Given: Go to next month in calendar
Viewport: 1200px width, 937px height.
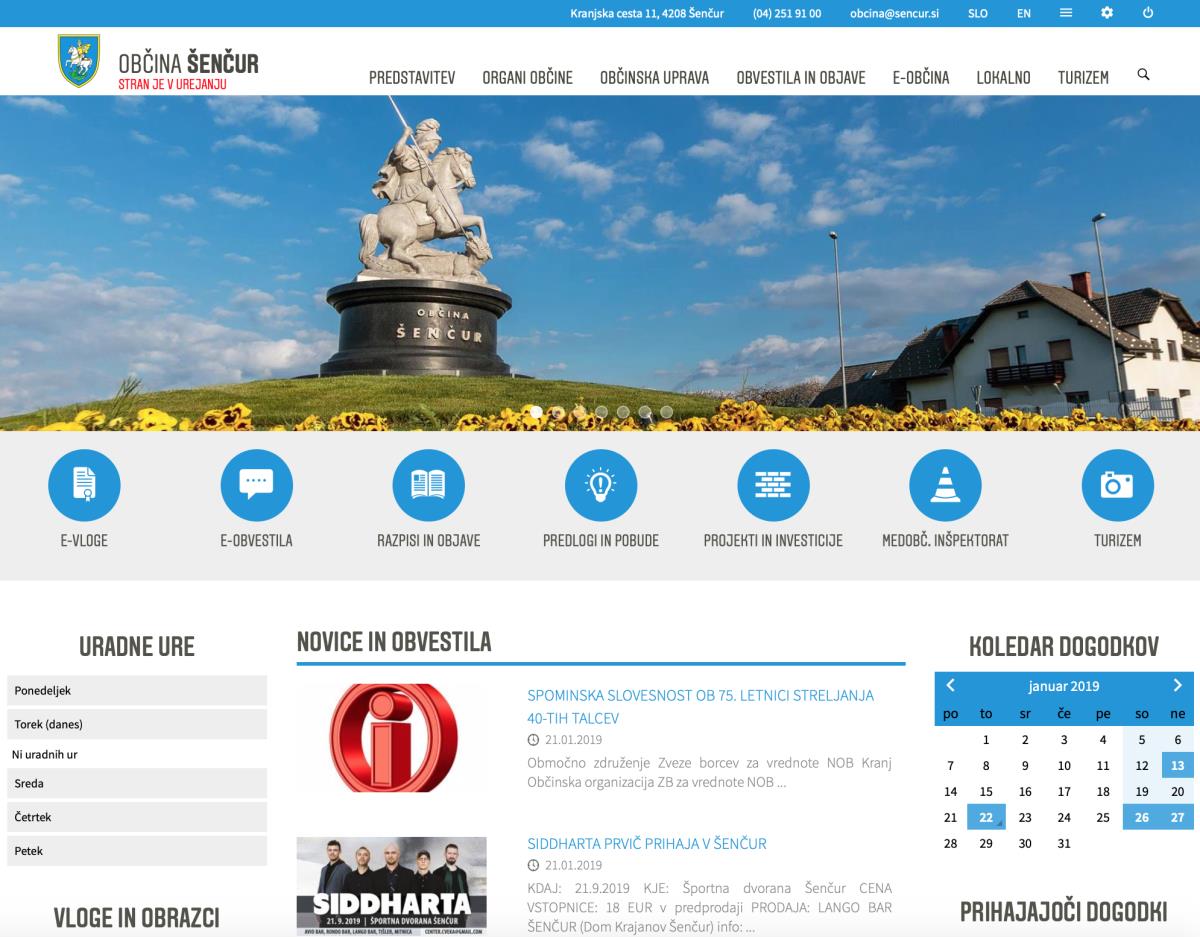Looking at the screenshot, I should tap(1177, 685).
